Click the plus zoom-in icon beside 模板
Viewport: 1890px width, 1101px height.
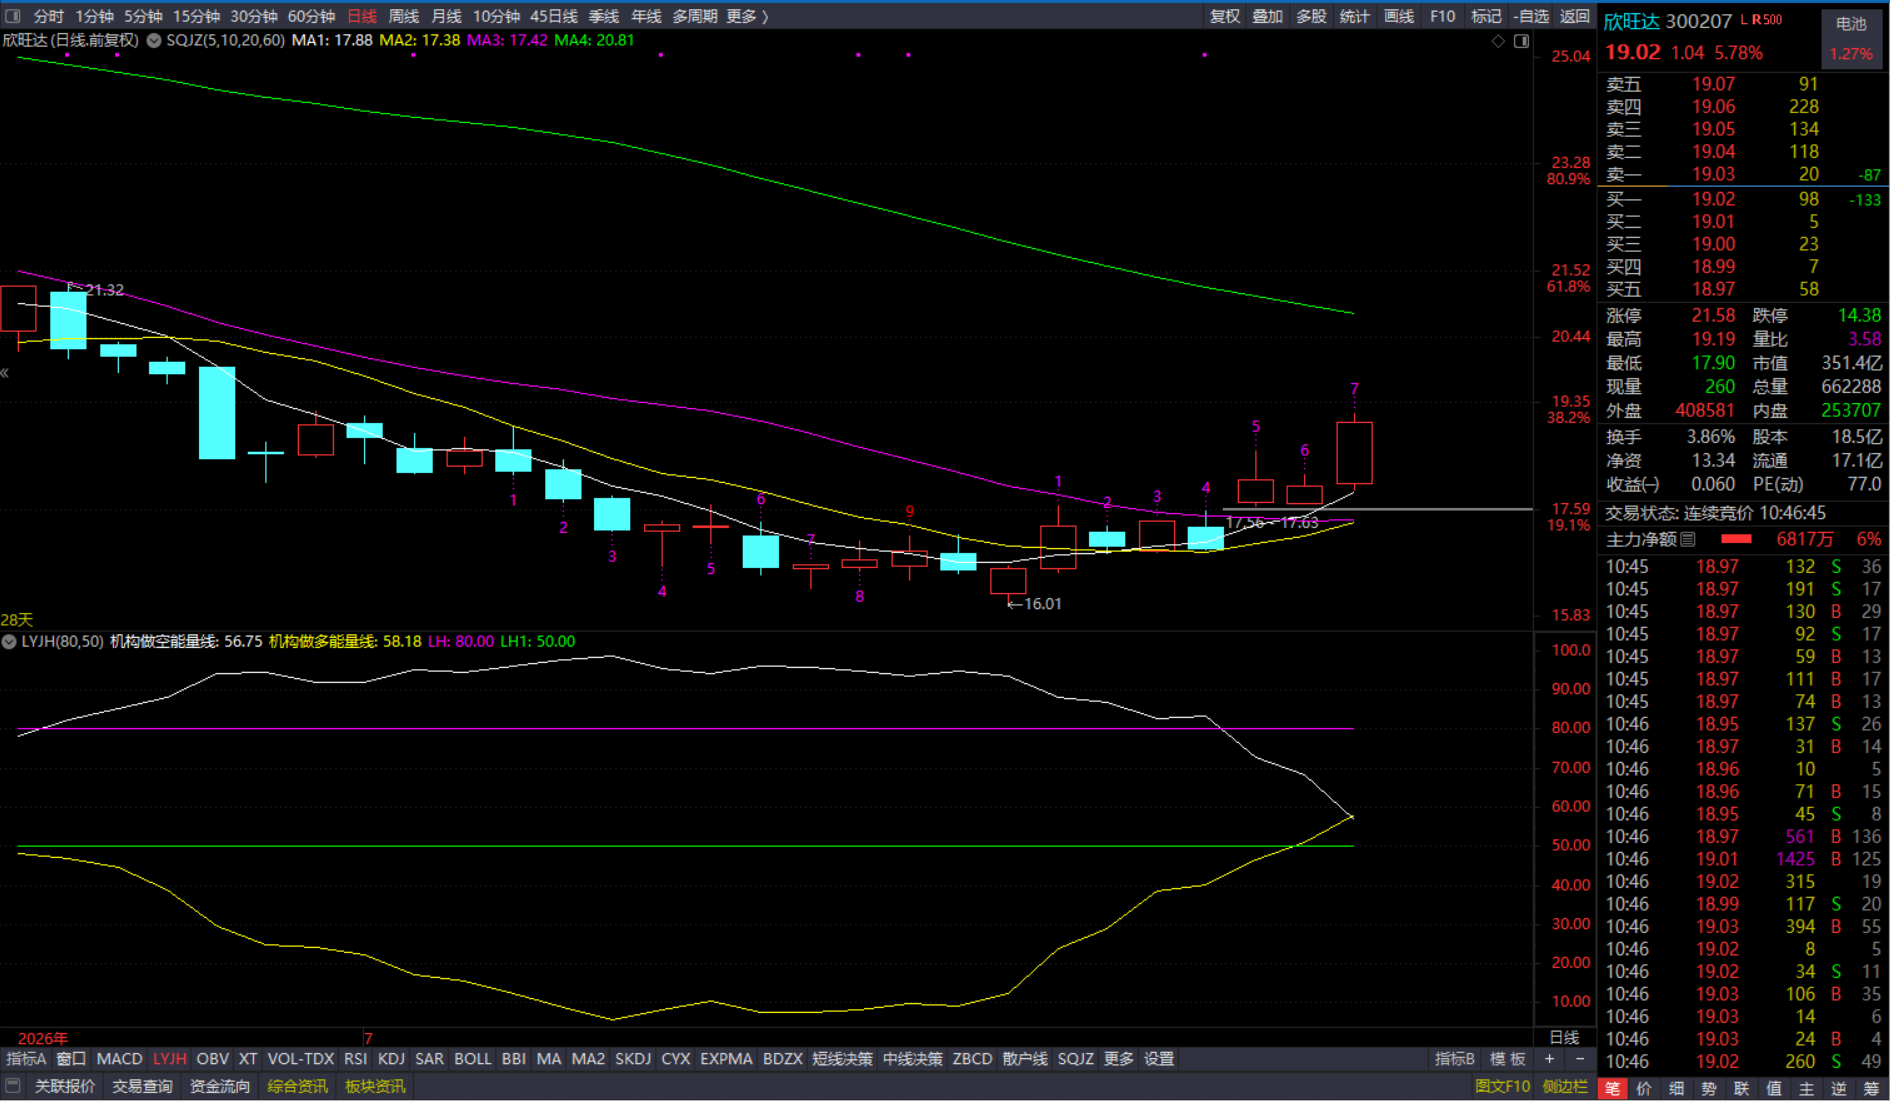click(x=1549, y=1059)
